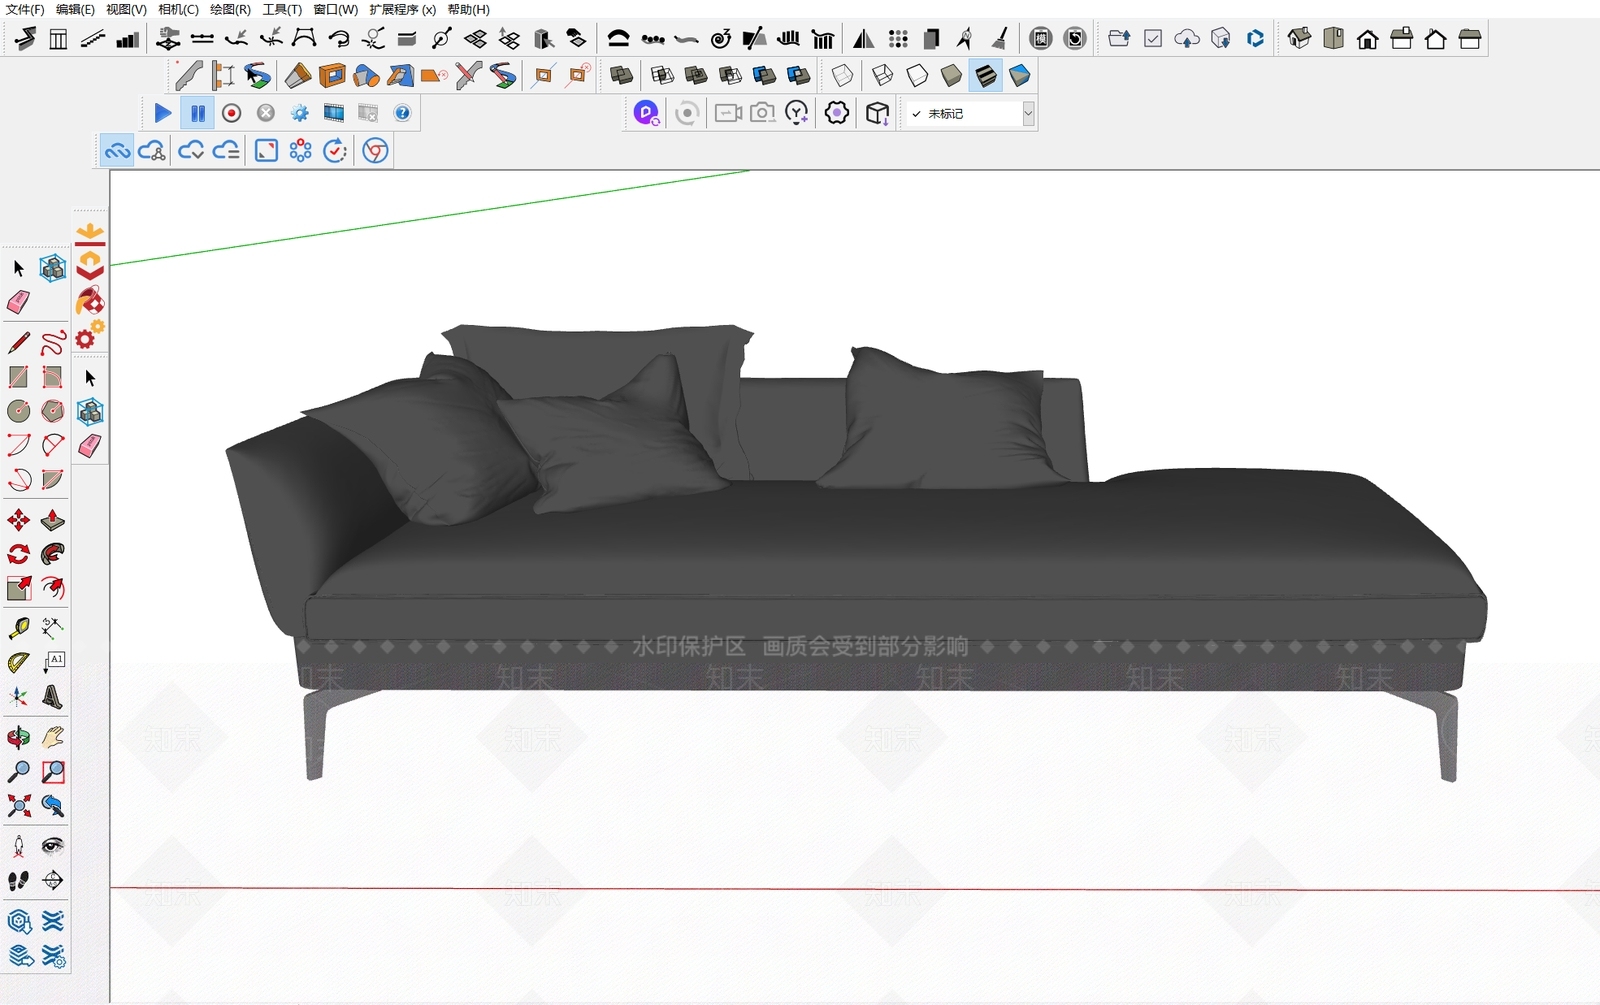Click the blue question mark help icon

402,113
